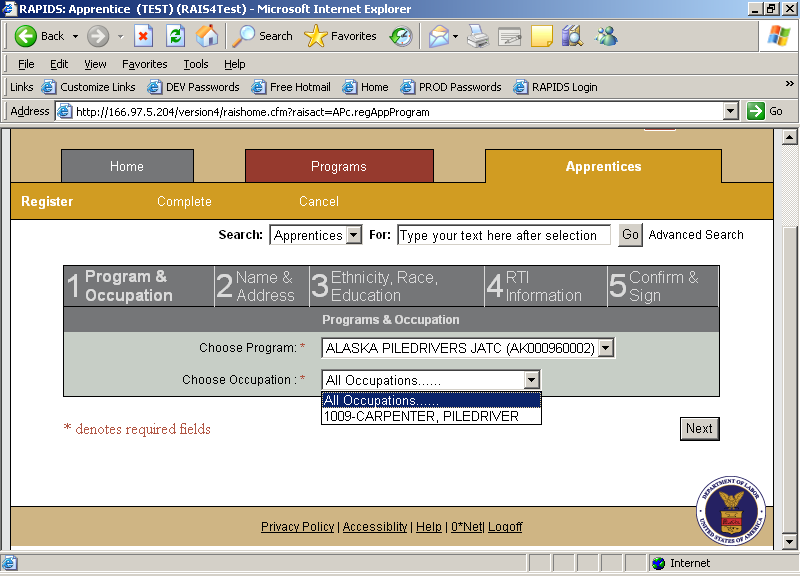Open Free Hotmail links-bar bookmark
The width and height of the screenshot is (800, 576).
click(x=291, y=87)
